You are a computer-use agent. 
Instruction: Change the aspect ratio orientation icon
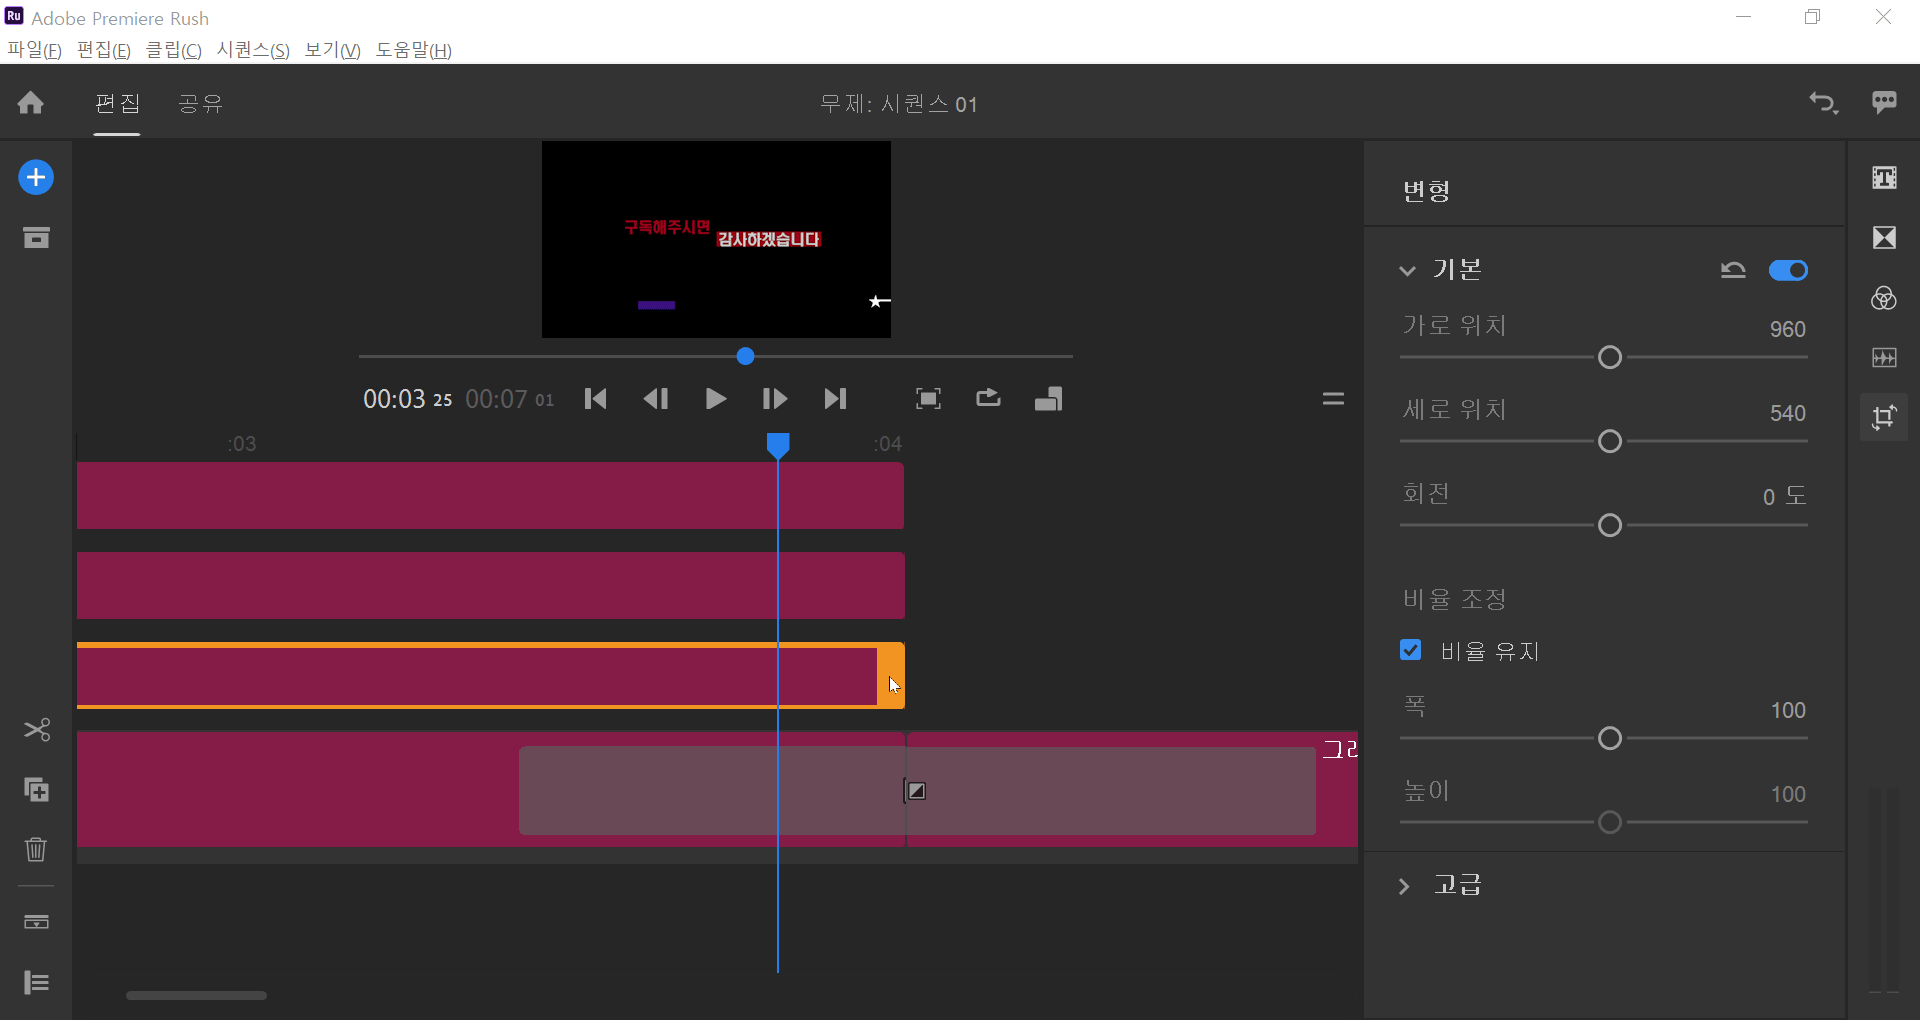click(x=1049, y=399)
